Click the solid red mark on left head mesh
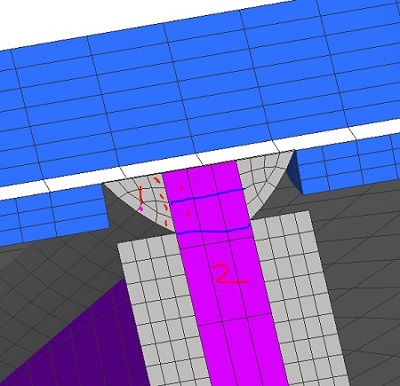The width and height of the screenshot is (400, 386). click(x=141, y=195)
